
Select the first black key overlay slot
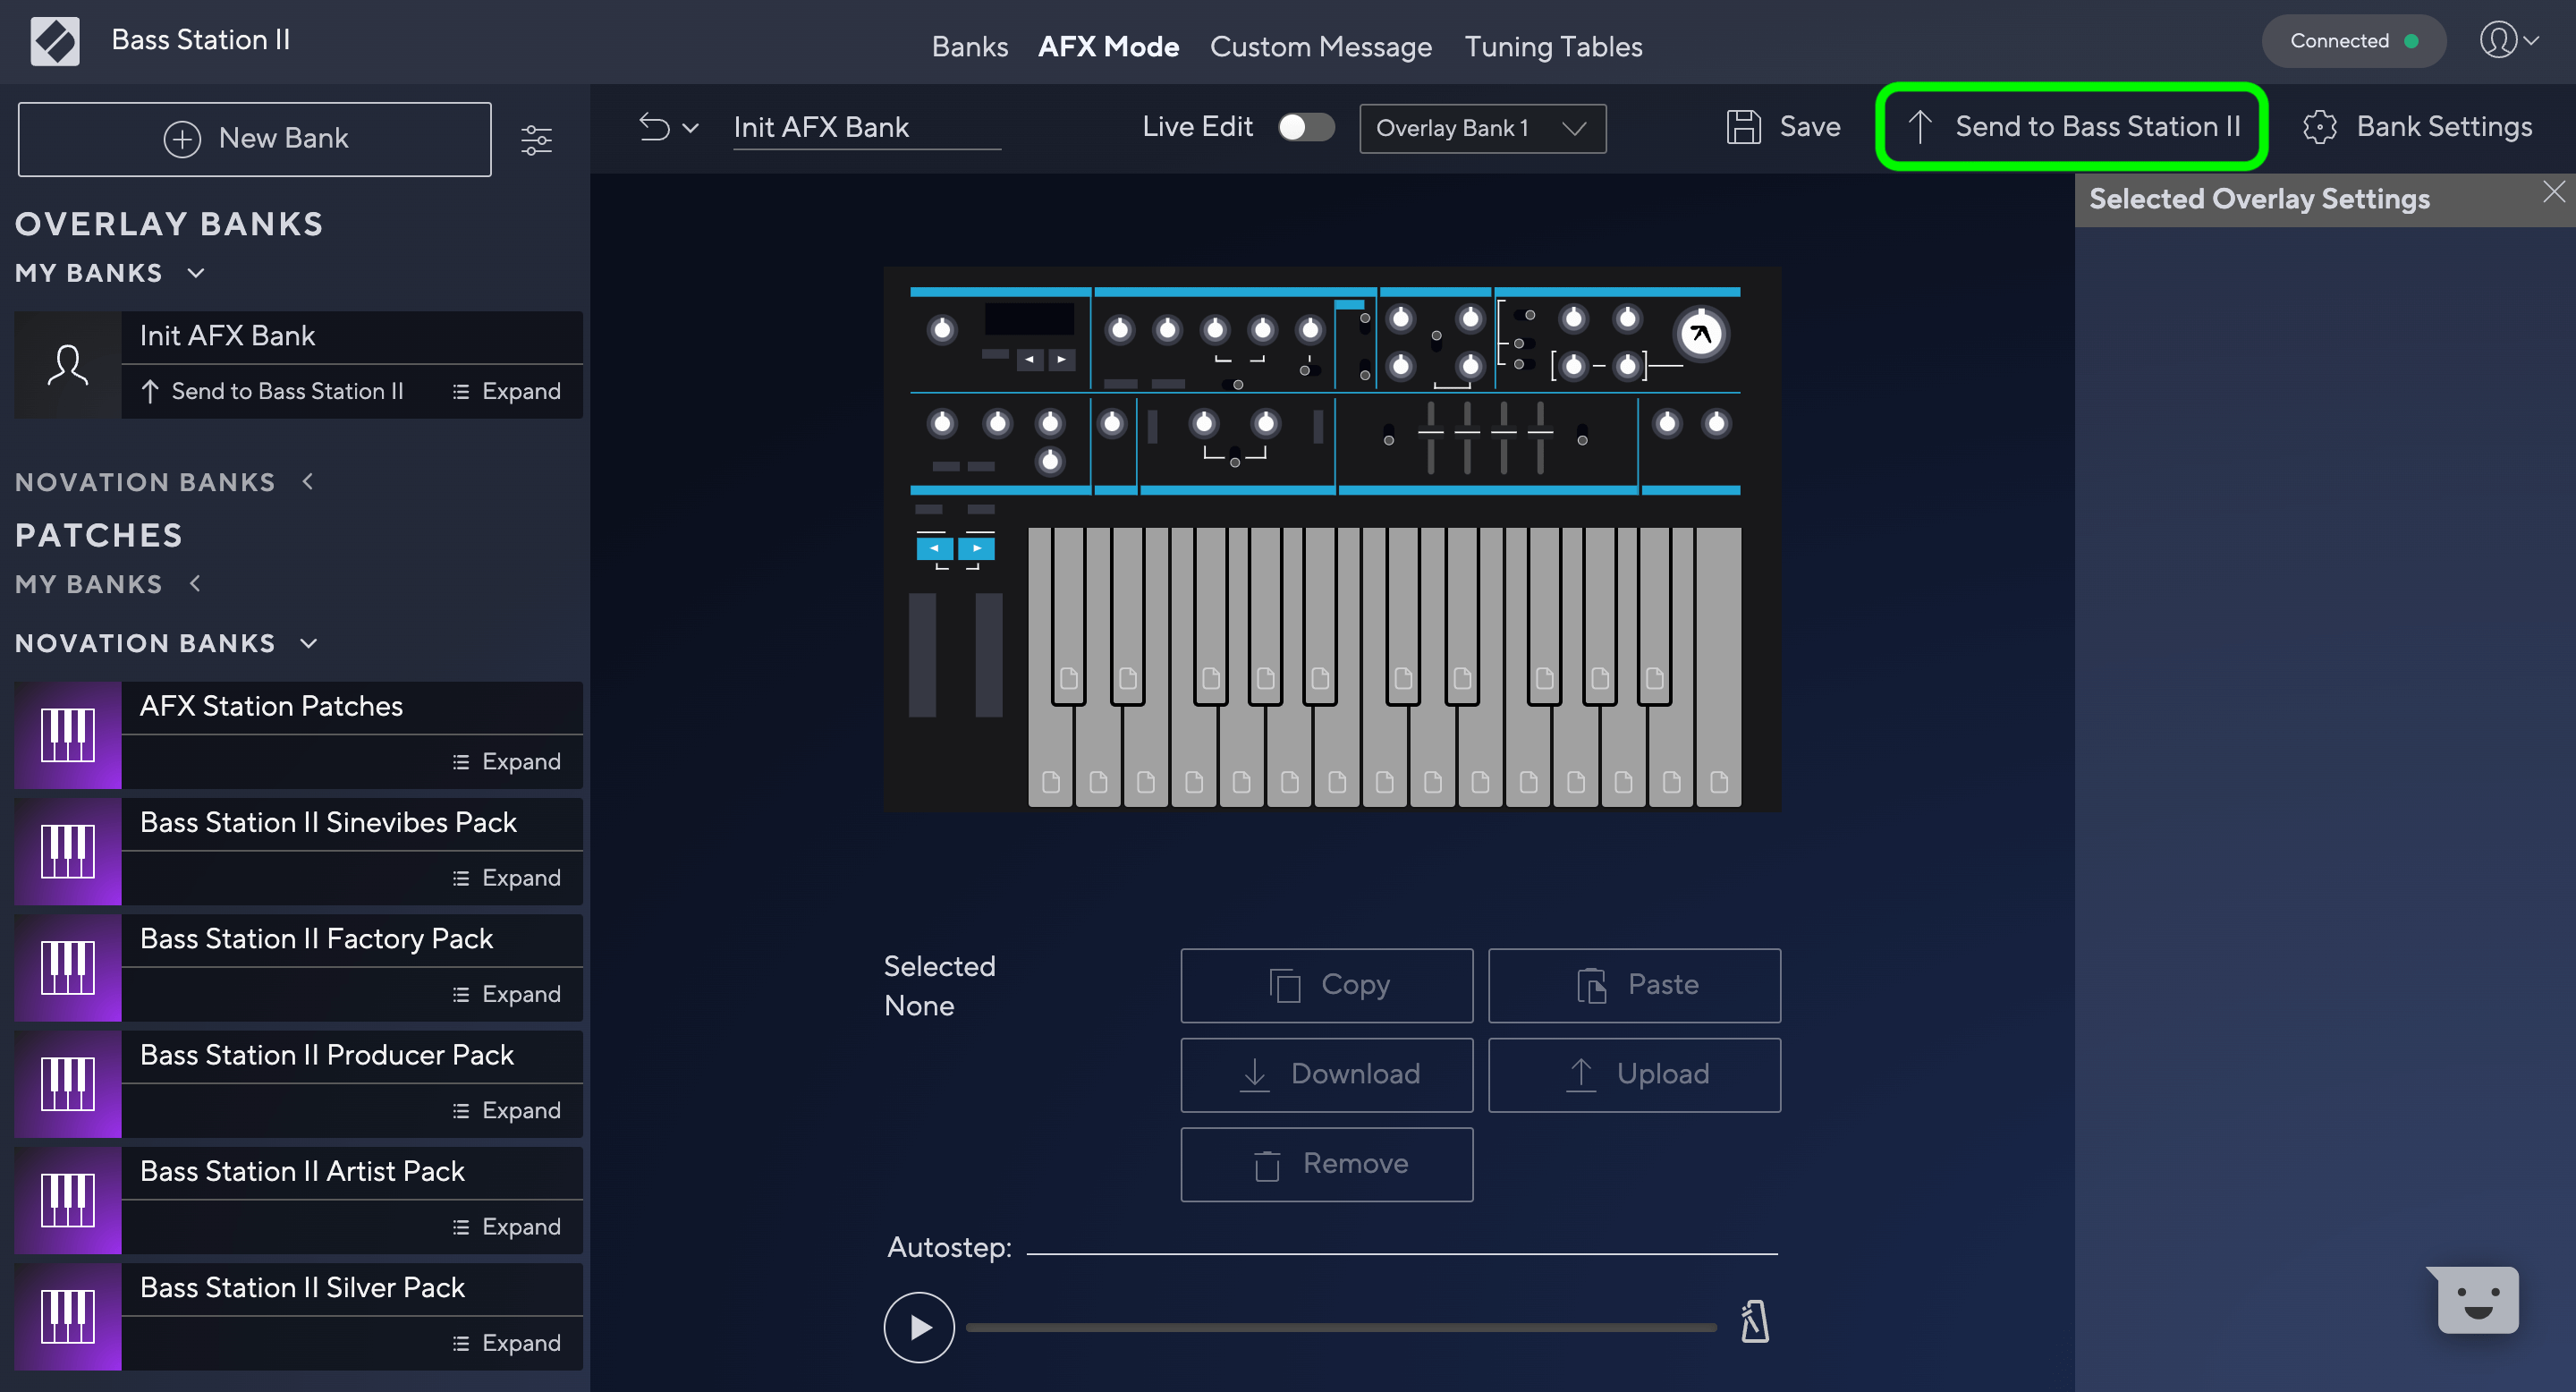tap(1069, 679)
